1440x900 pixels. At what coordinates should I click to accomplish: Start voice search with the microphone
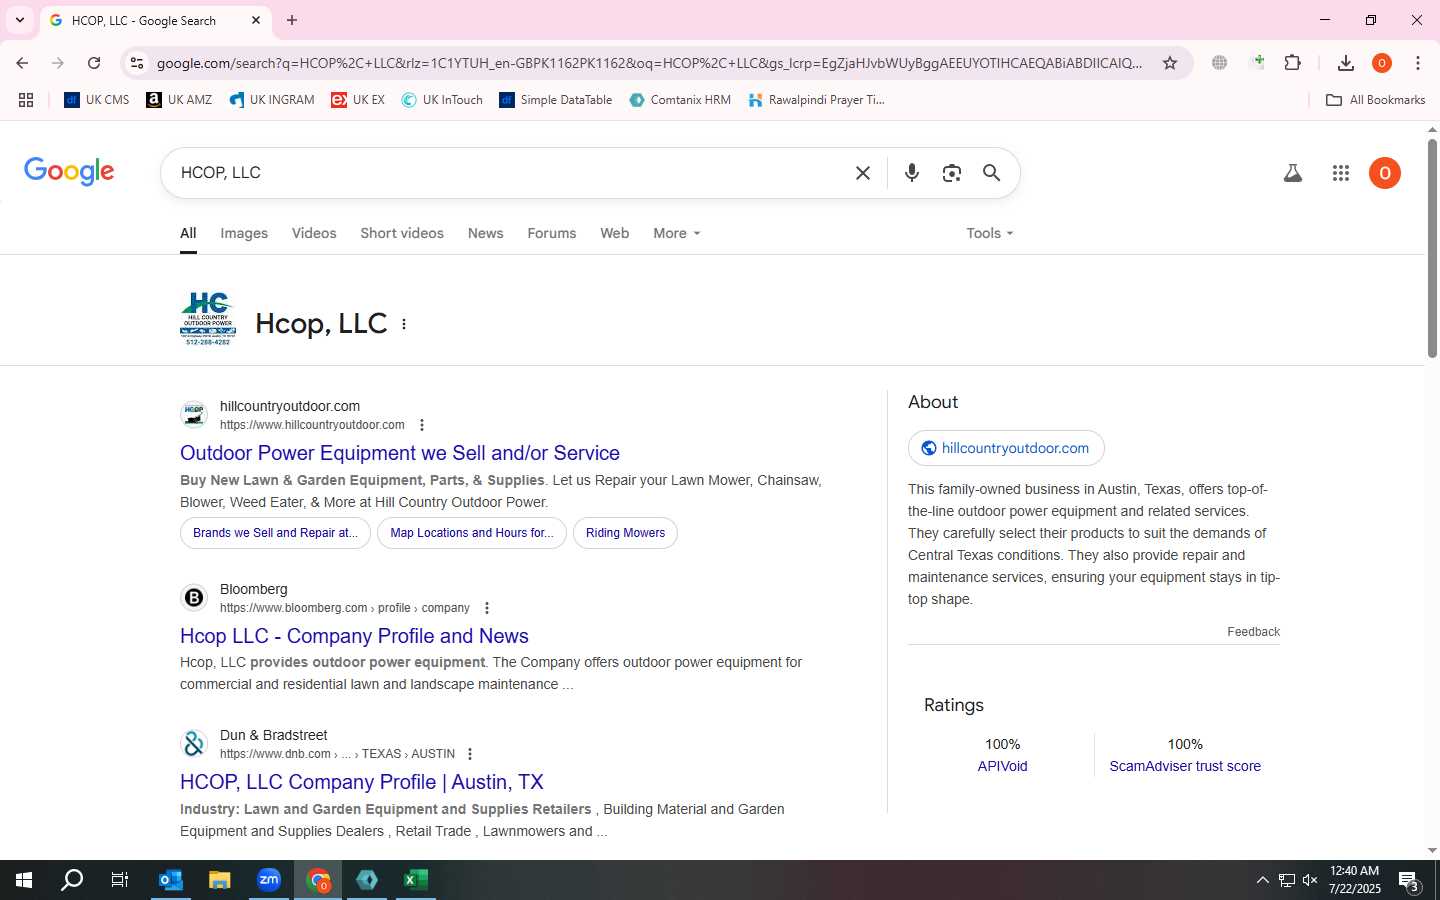[x=912, y=173]
